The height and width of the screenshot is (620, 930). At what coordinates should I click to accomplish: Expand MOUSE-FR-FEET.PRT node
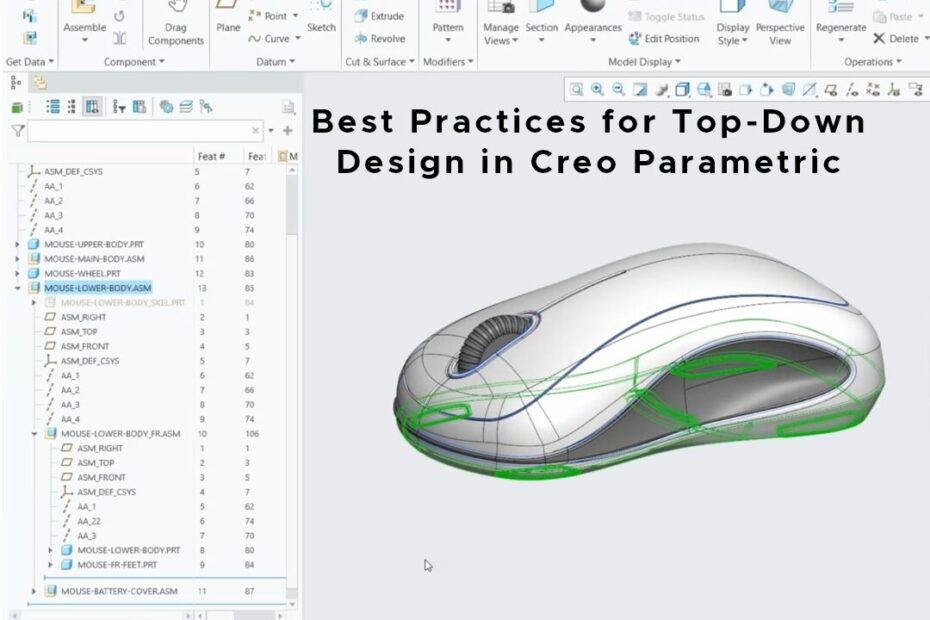tap(50, 565)
